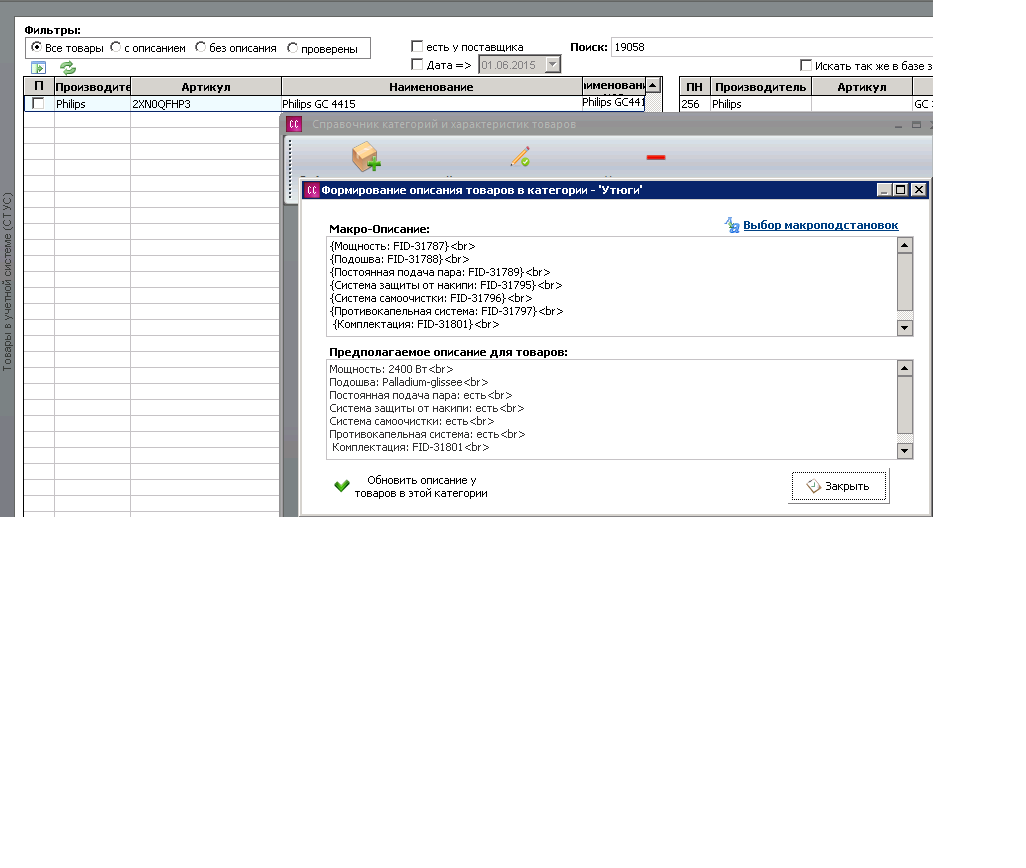Click up arrow of left products table scrollbar
The image size is (1026, 868).
tap(653, 85)
